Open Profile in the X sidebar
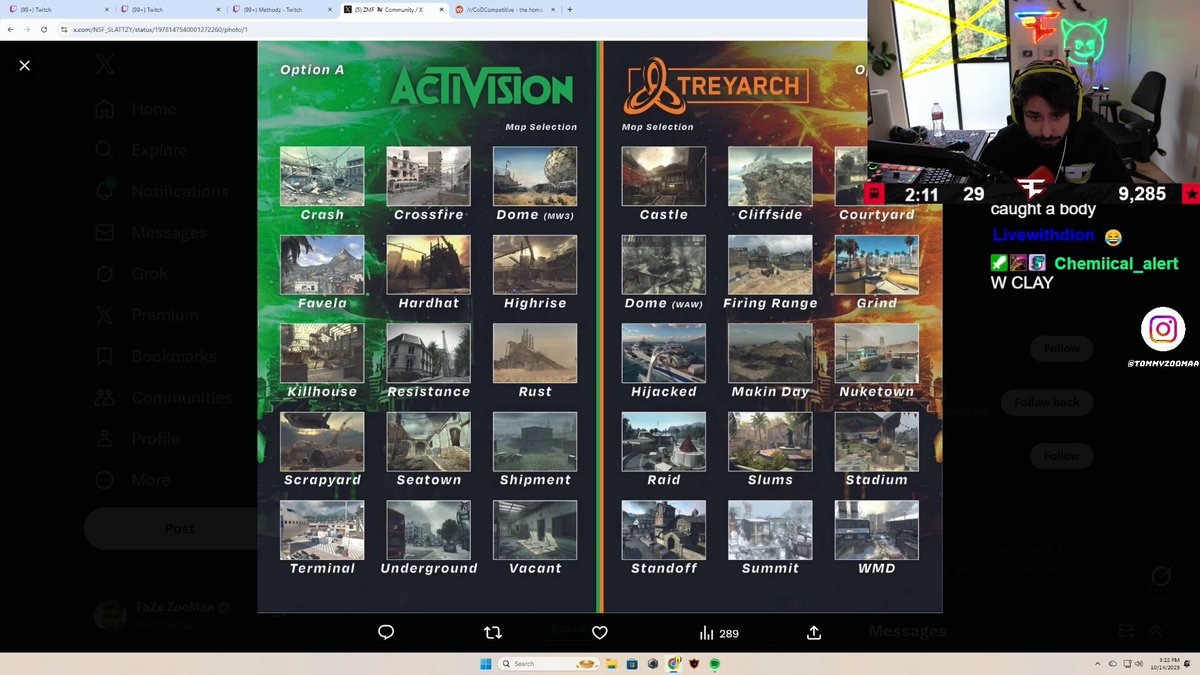 (x=137, y=438)
